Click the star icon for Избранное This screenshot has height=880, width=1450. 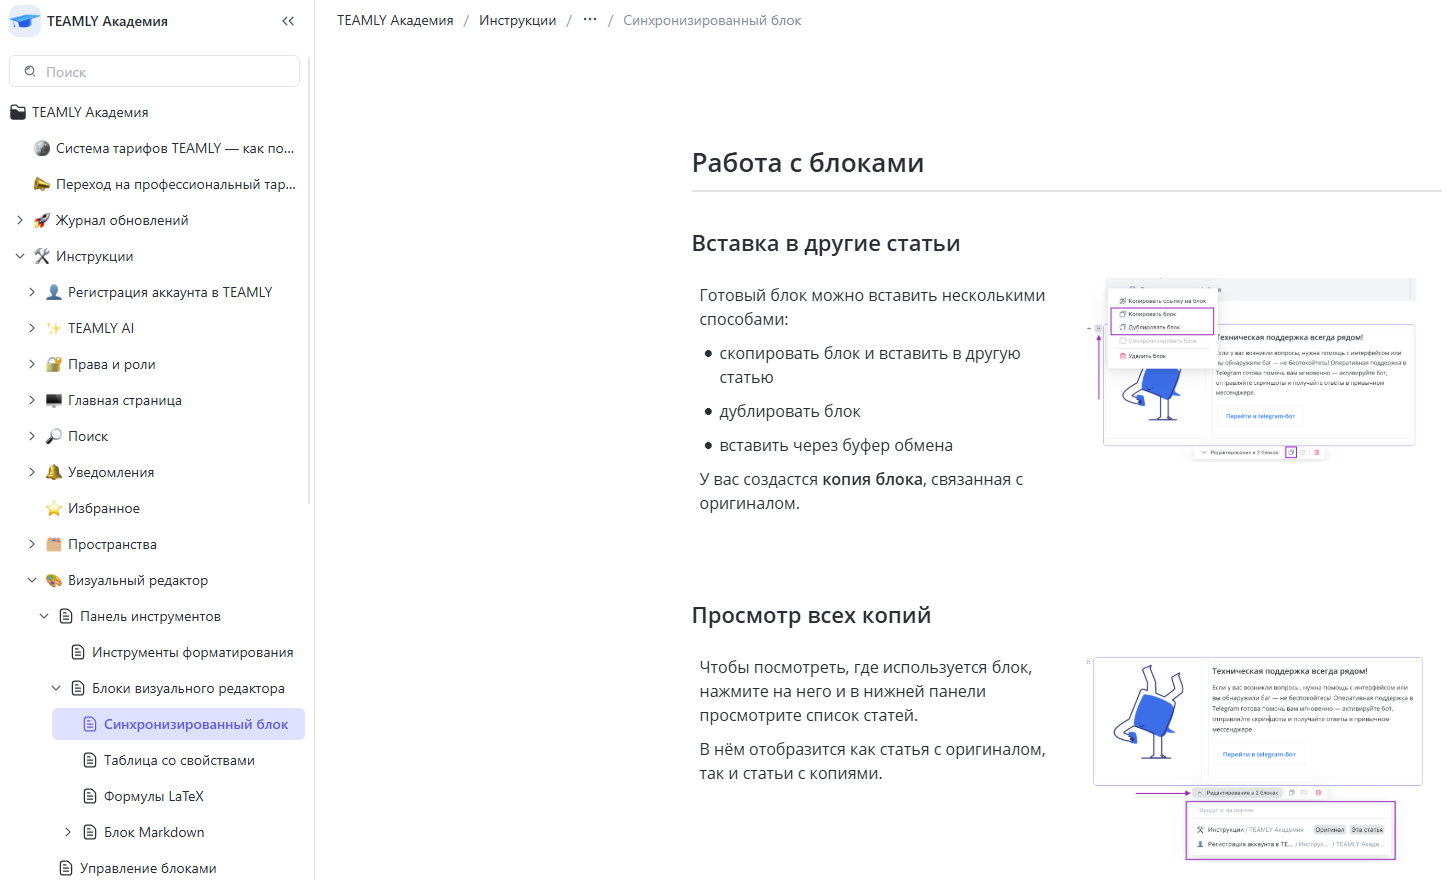(x=54, y=508)
